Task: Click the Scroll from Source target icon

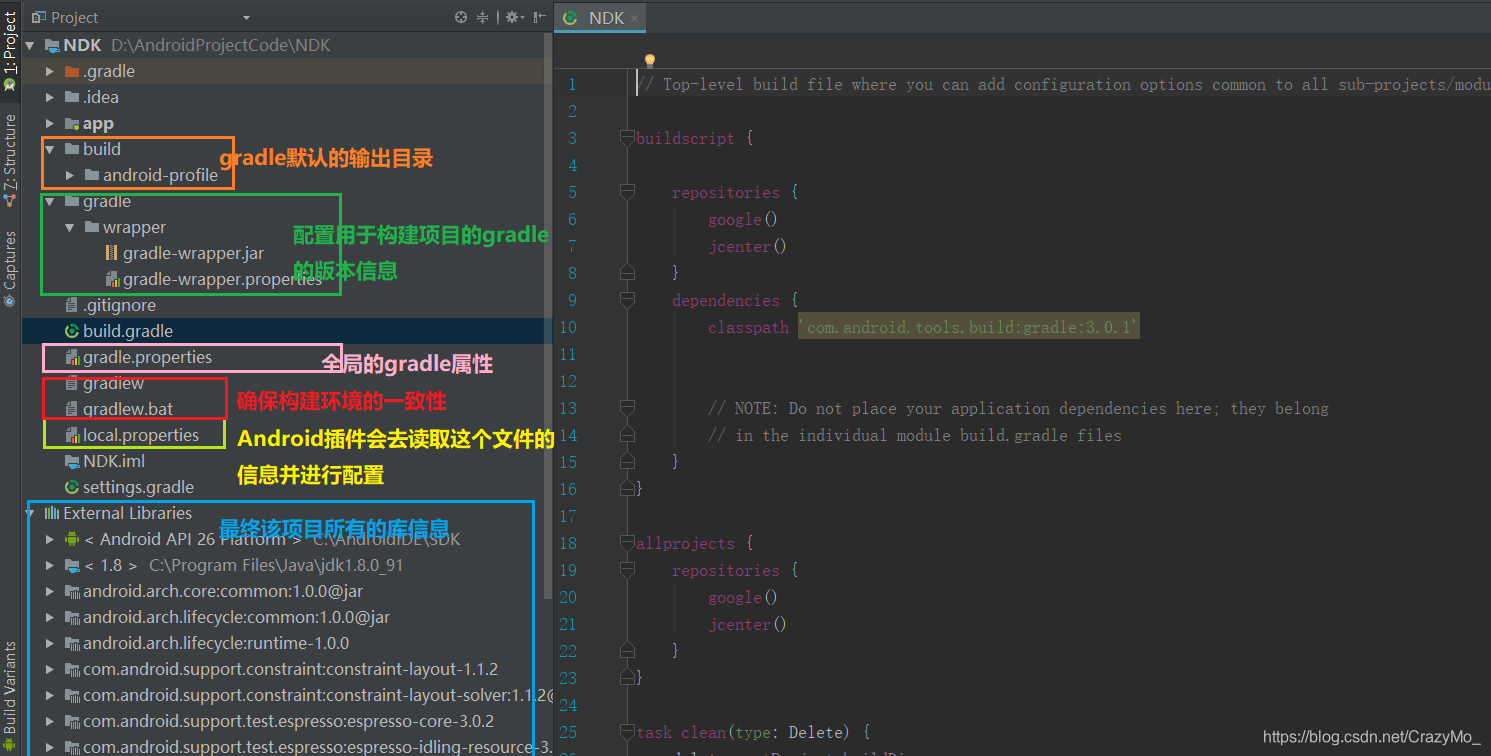Action: pyautogui.click(x=461, y=17)
